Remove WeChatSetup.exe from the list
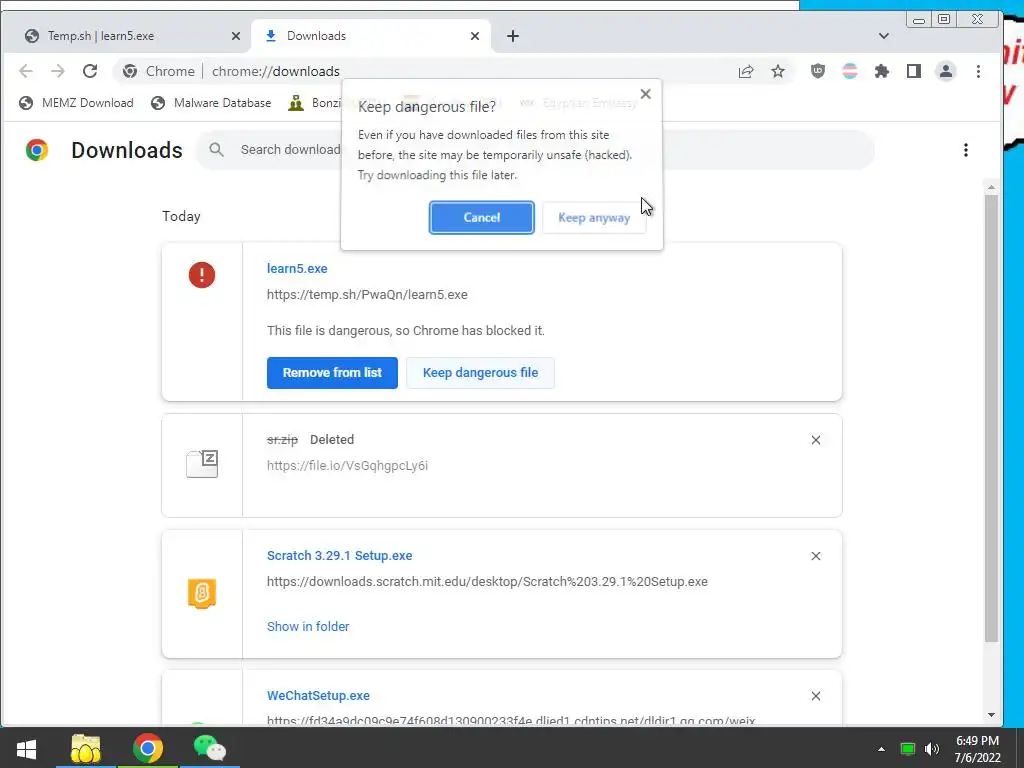The image size is (1024, 768). click(816, 696)
